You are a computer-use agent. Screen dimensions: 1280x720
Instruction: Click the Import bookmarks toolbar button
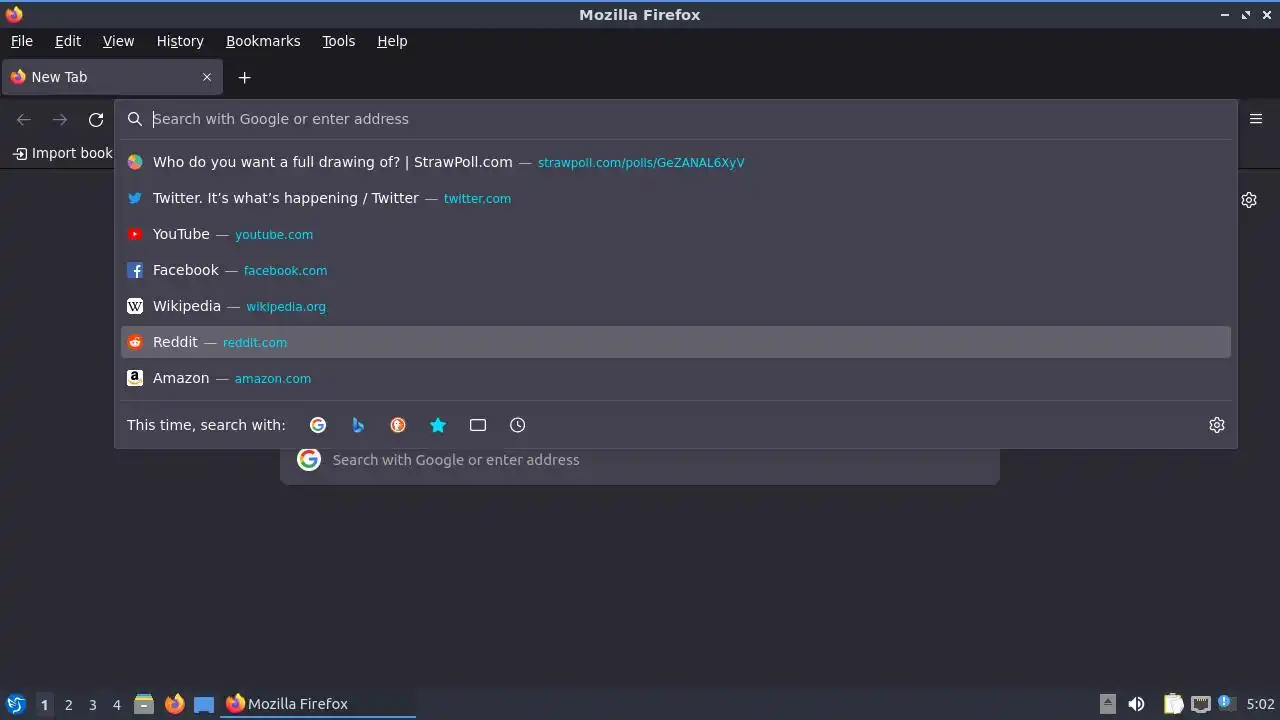point(63,153)
